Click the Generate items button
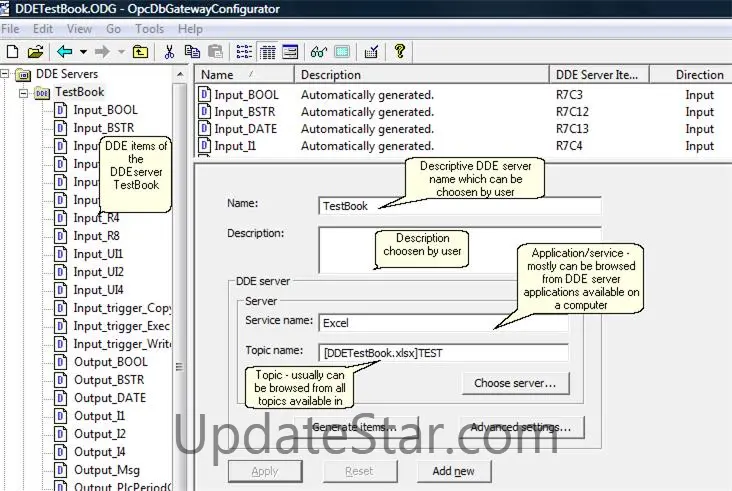The image size is (732, 491). pyautogui.click(x=356, y=427)
